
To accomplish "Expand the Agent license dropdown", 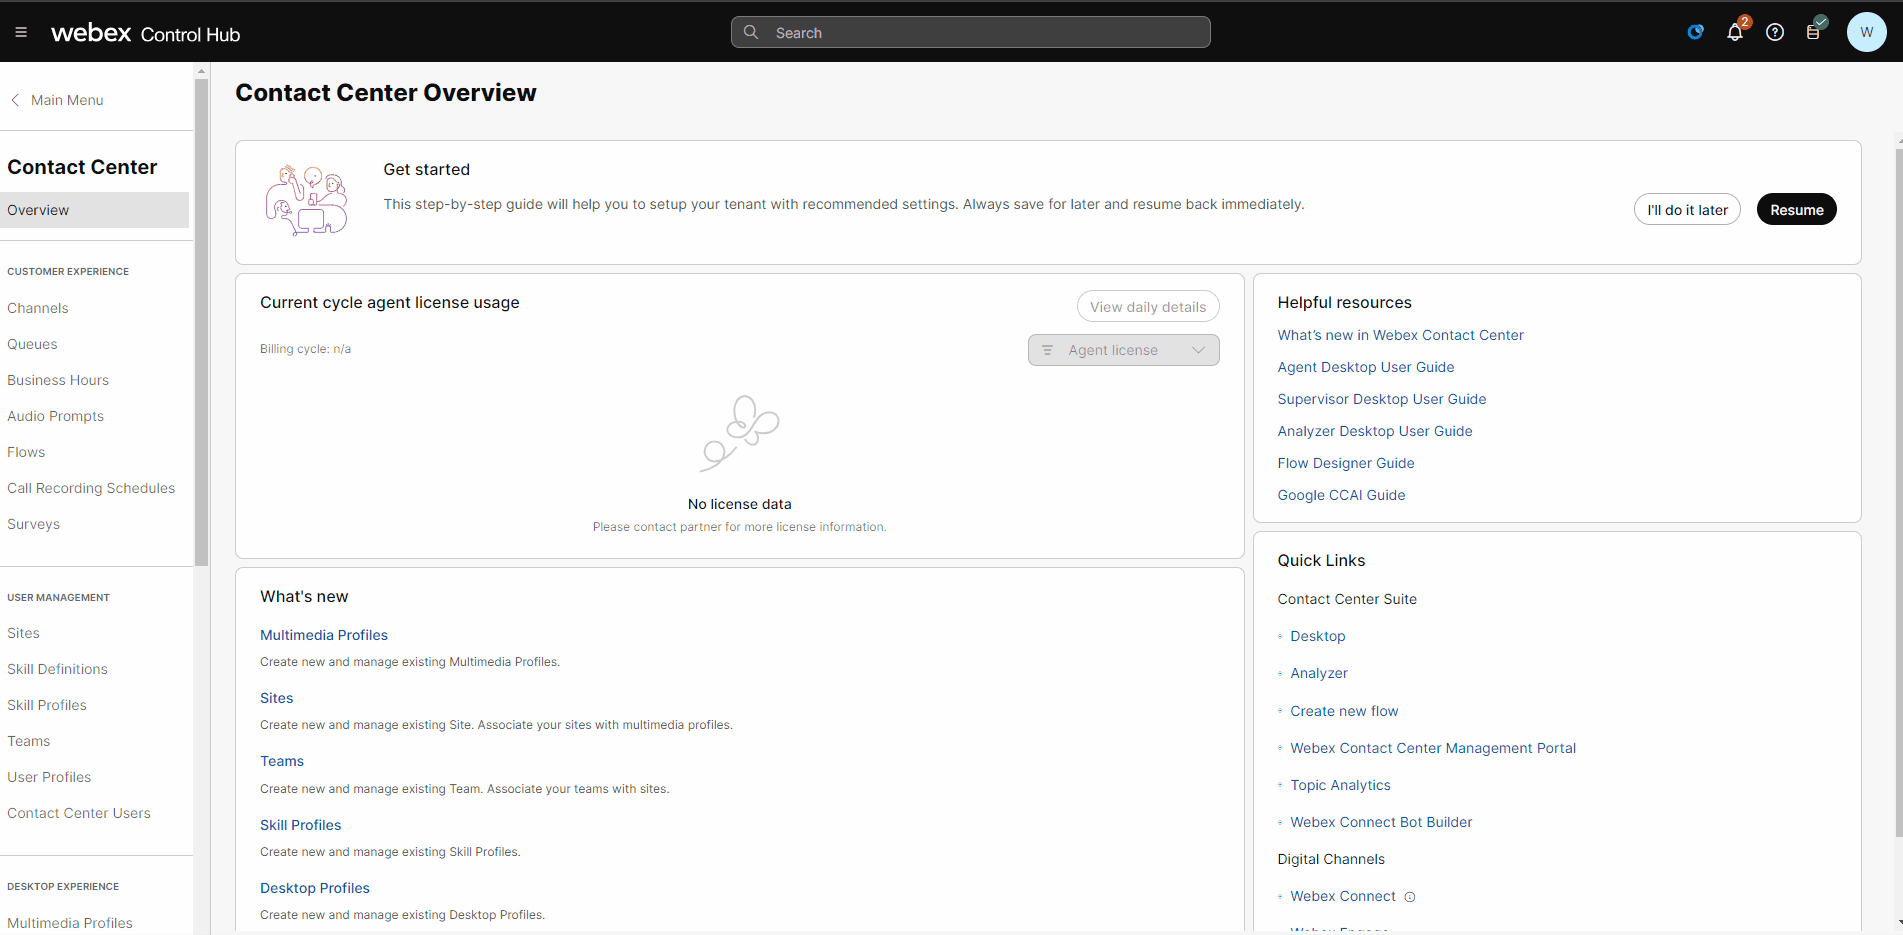I will pos(1123,350).
